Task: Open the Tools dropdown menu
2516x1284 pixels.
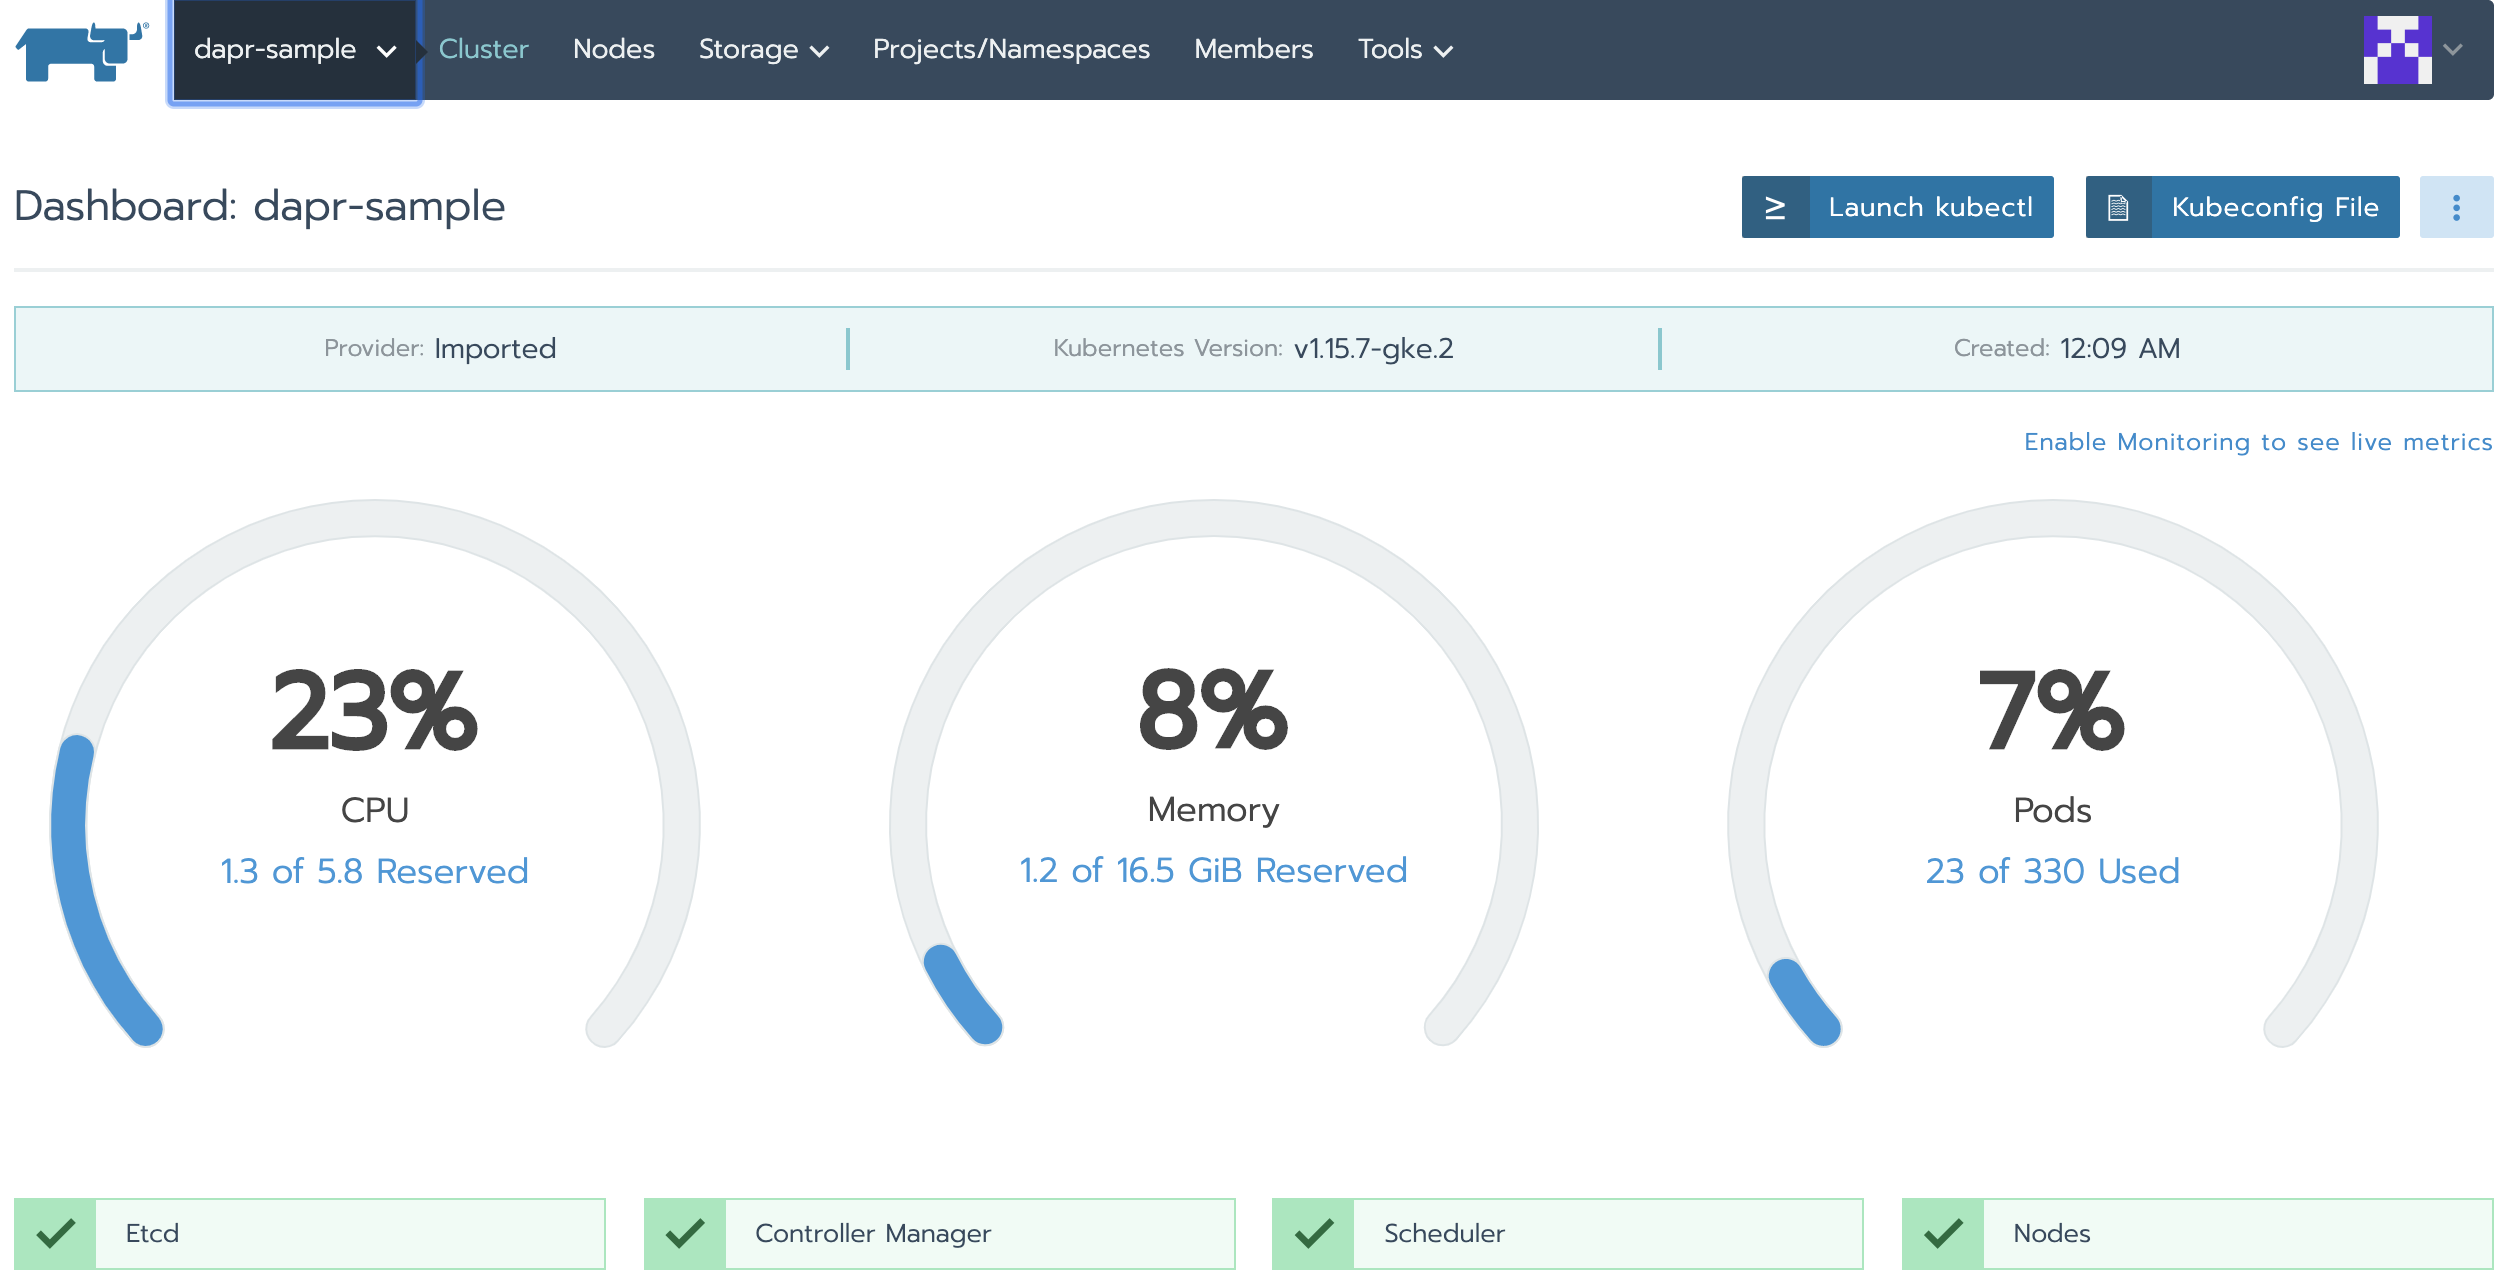Action: (1404, 50)
